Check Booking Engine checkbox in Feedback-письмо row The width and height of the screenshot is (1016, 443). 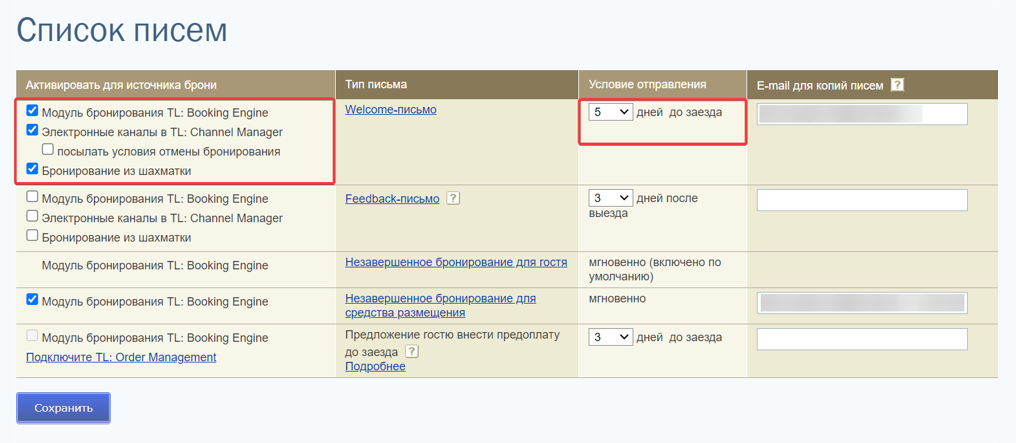tap(32, 198)
